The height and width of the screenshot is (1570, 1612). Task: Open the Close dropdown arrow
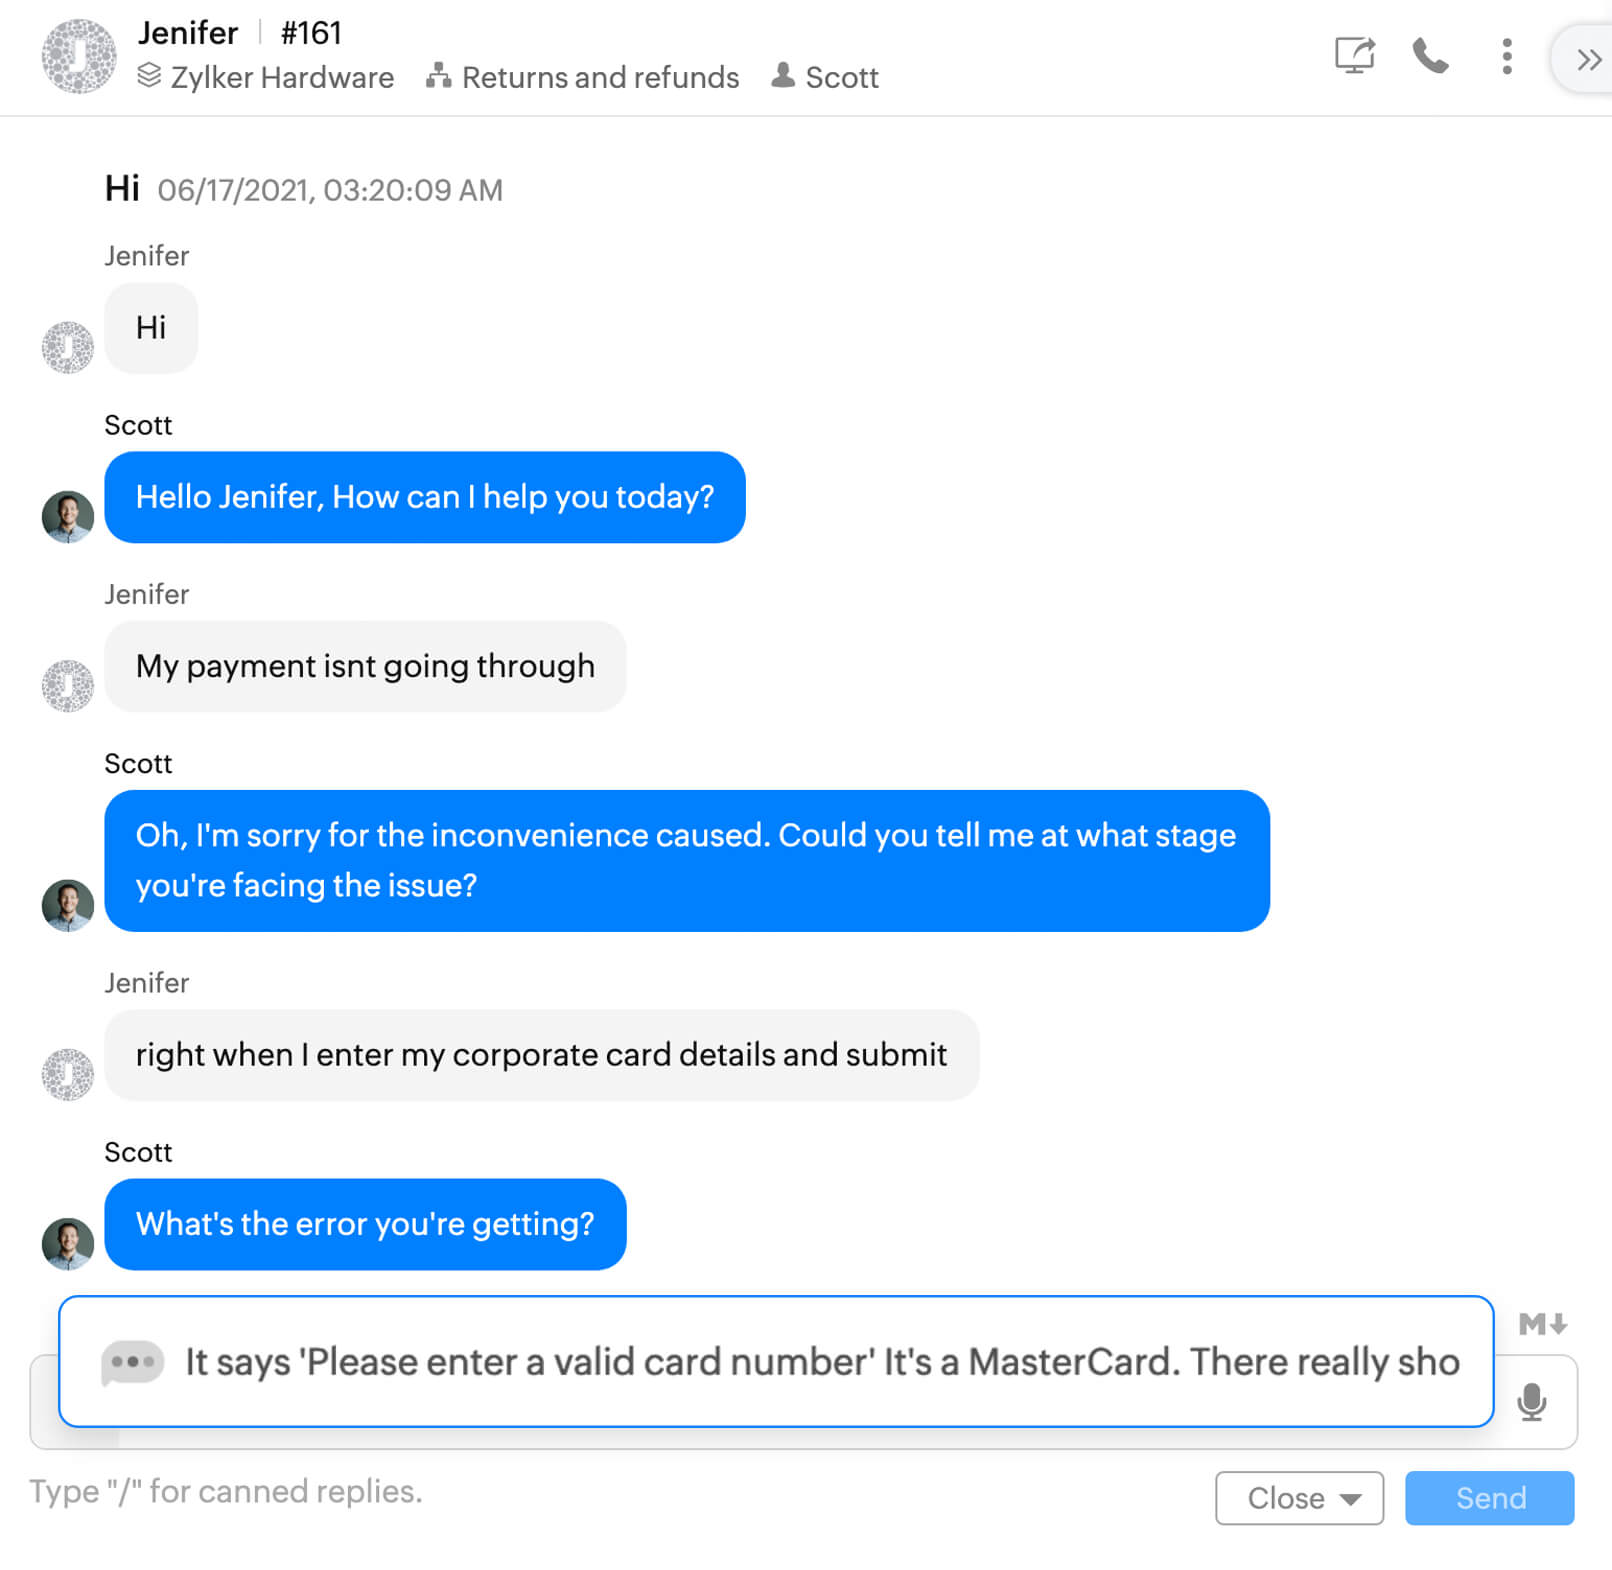click(x=1351, y=1498)
